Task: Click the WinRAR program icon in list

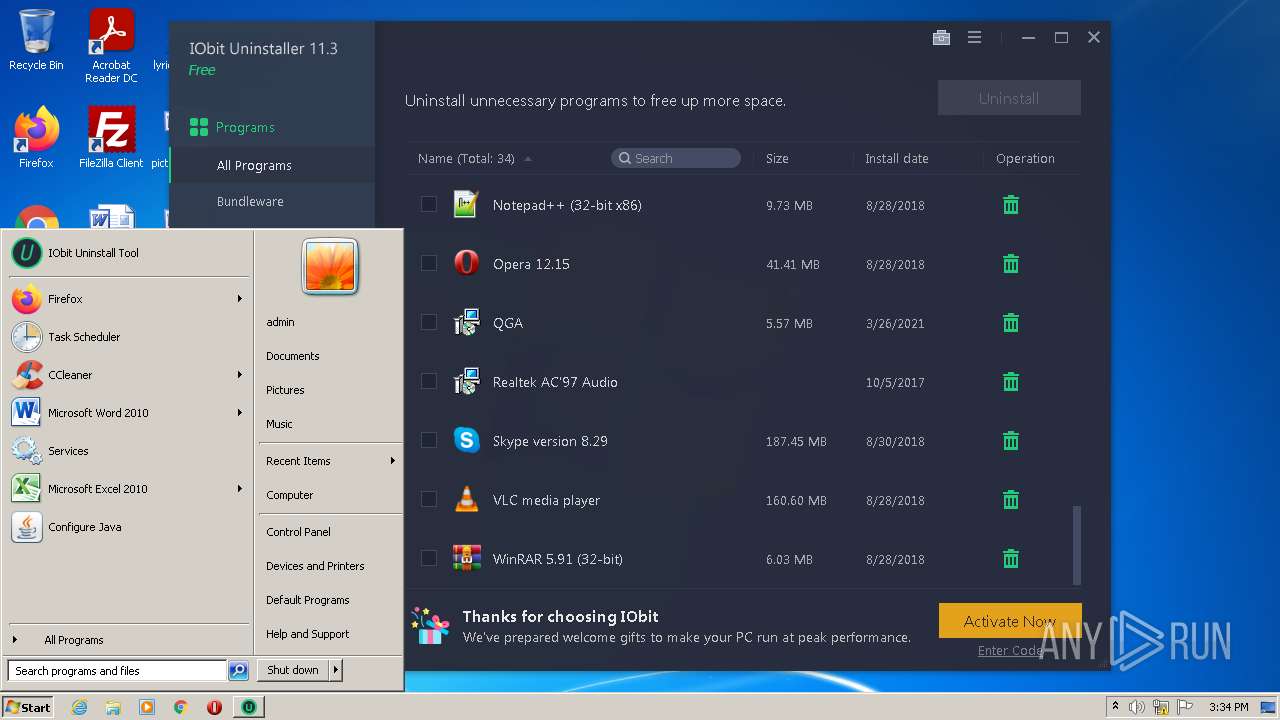Action: (466, 558)
